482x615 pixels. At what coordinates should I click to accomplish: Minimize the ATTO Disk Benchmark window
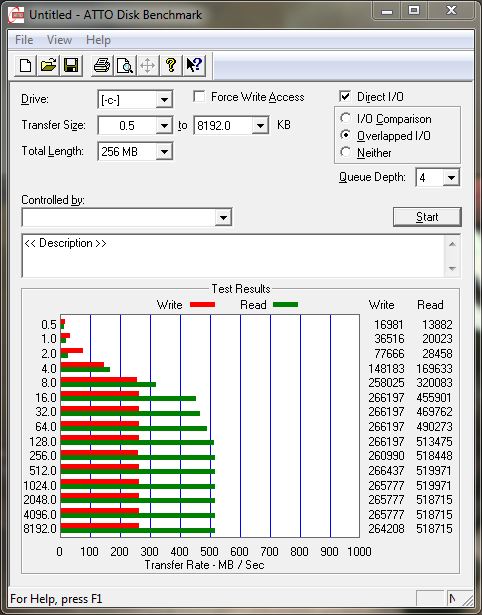[x=387, y=11]
